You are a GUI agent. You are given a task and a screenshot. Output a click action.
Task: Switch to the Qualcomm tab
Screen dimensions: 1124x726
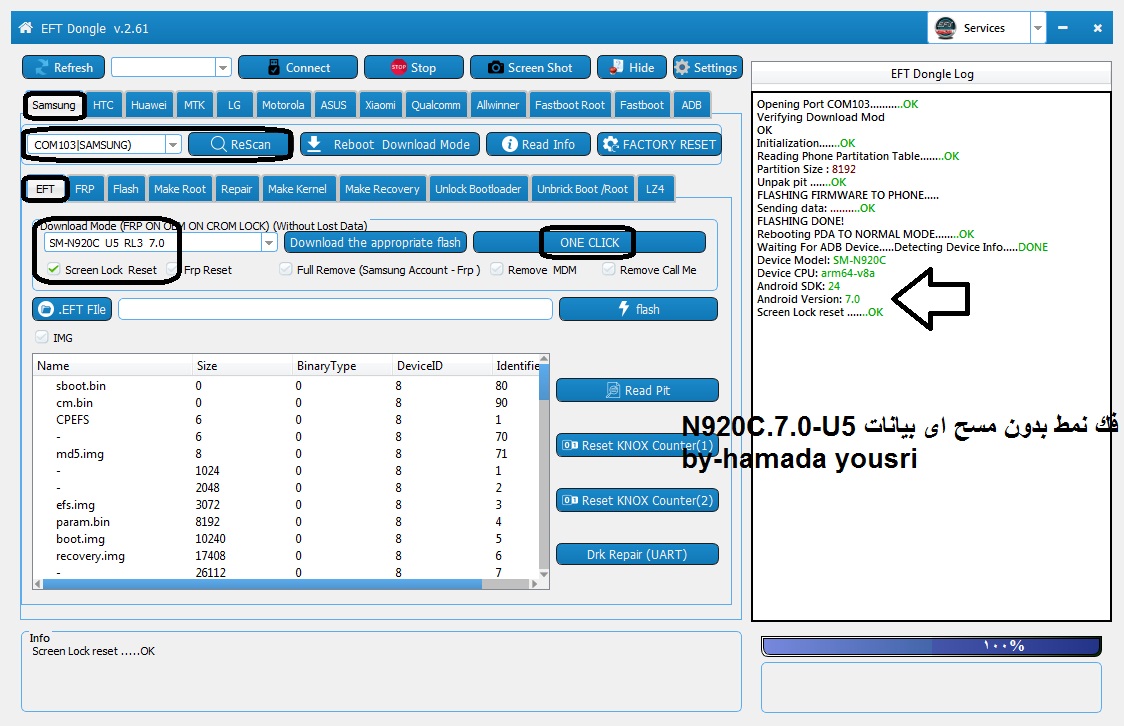tap(436, 105)
